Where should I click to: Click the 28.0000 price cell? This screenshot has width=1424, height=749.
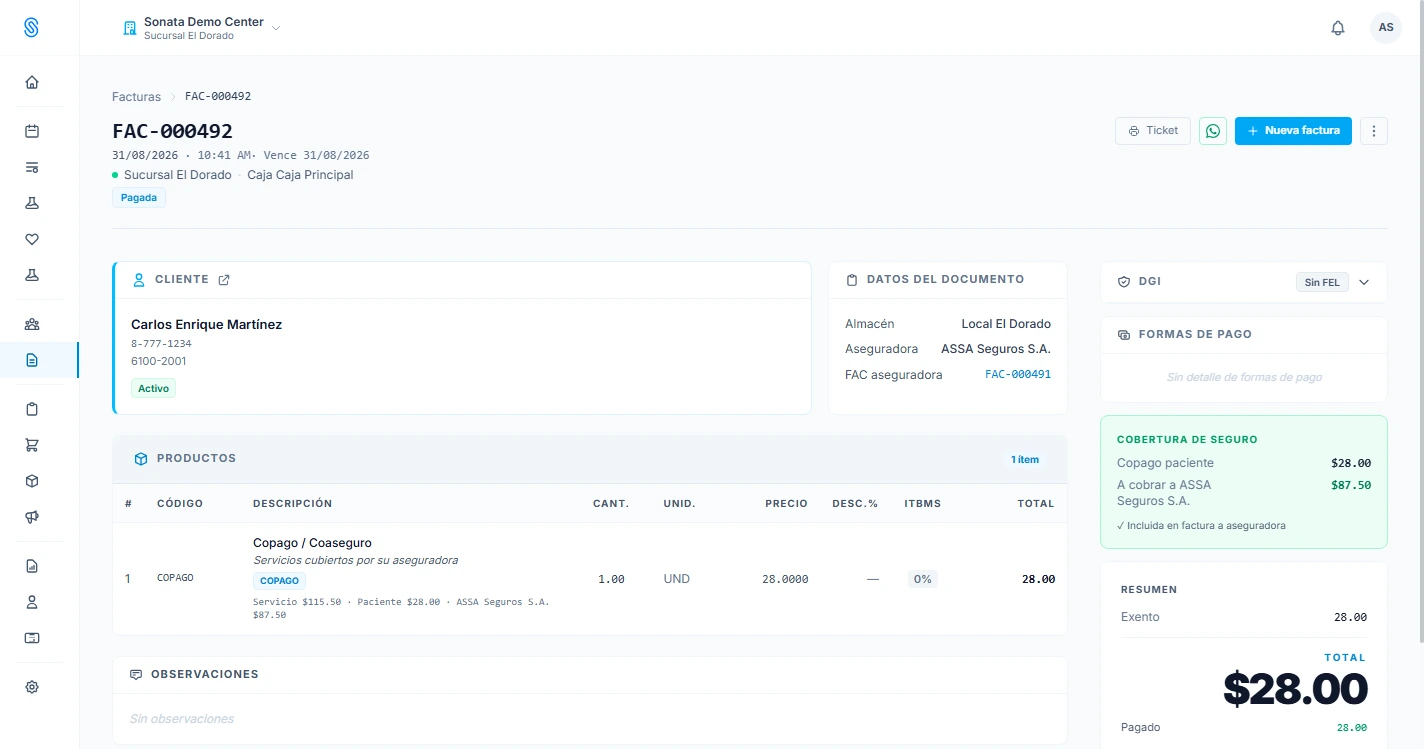tap(785, 579)
